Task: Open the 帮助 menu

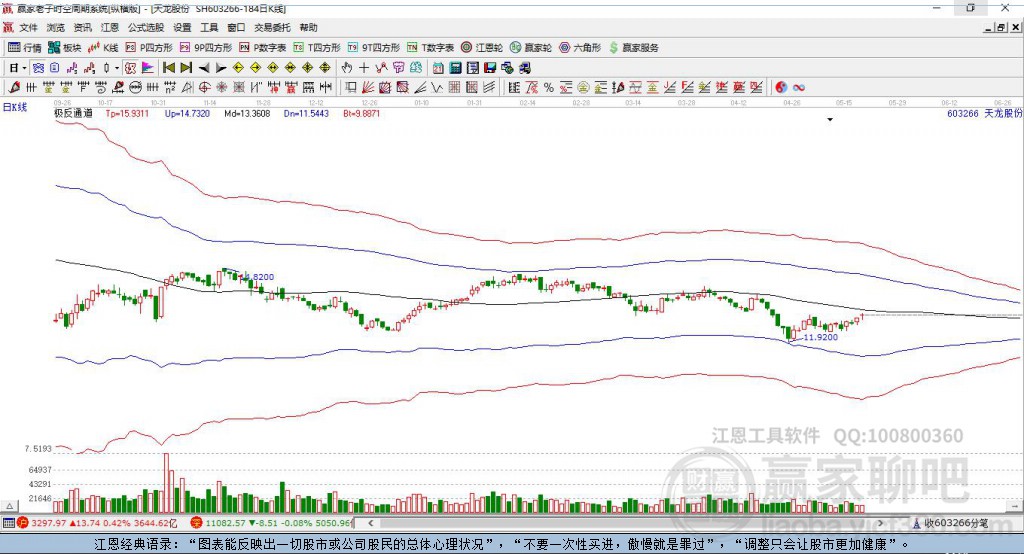Action: click(308, 27)
